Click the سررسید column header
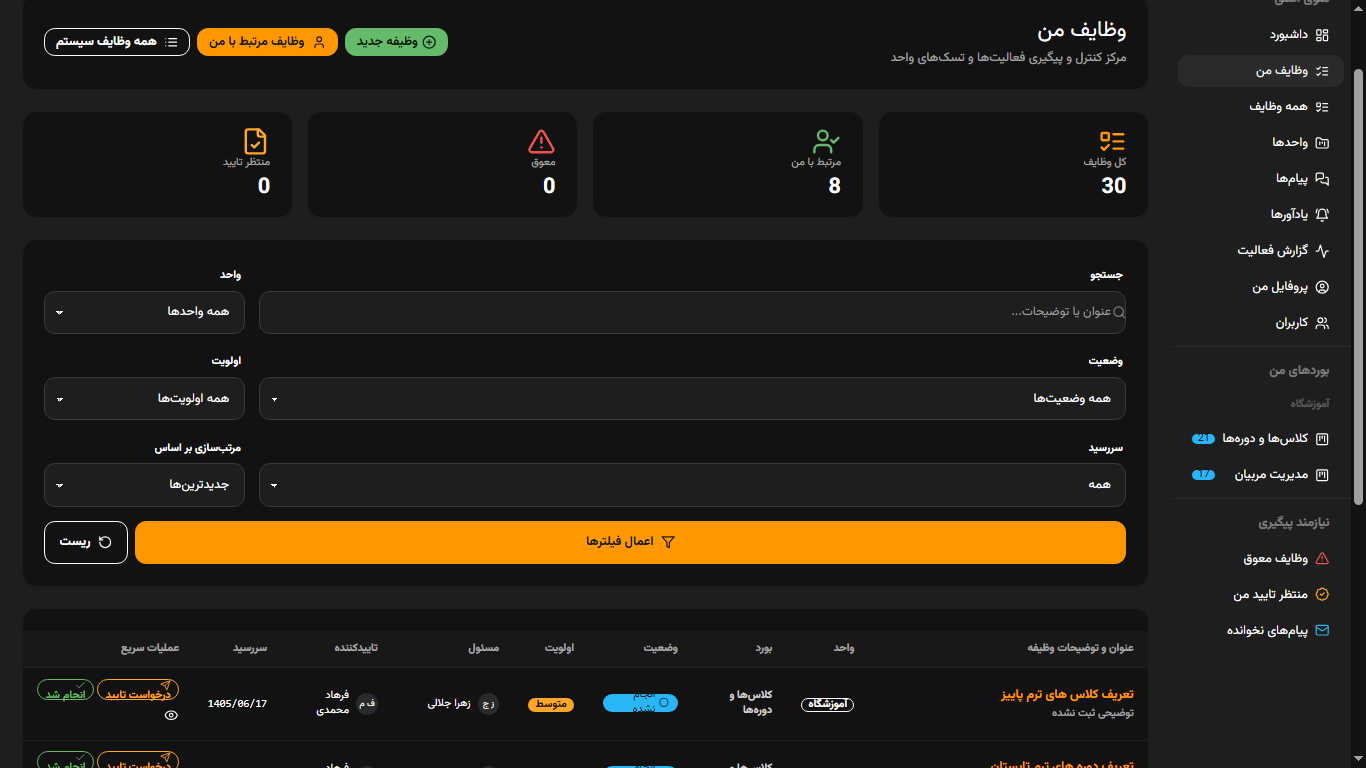 pyautogui.click(x=251, y=648)
